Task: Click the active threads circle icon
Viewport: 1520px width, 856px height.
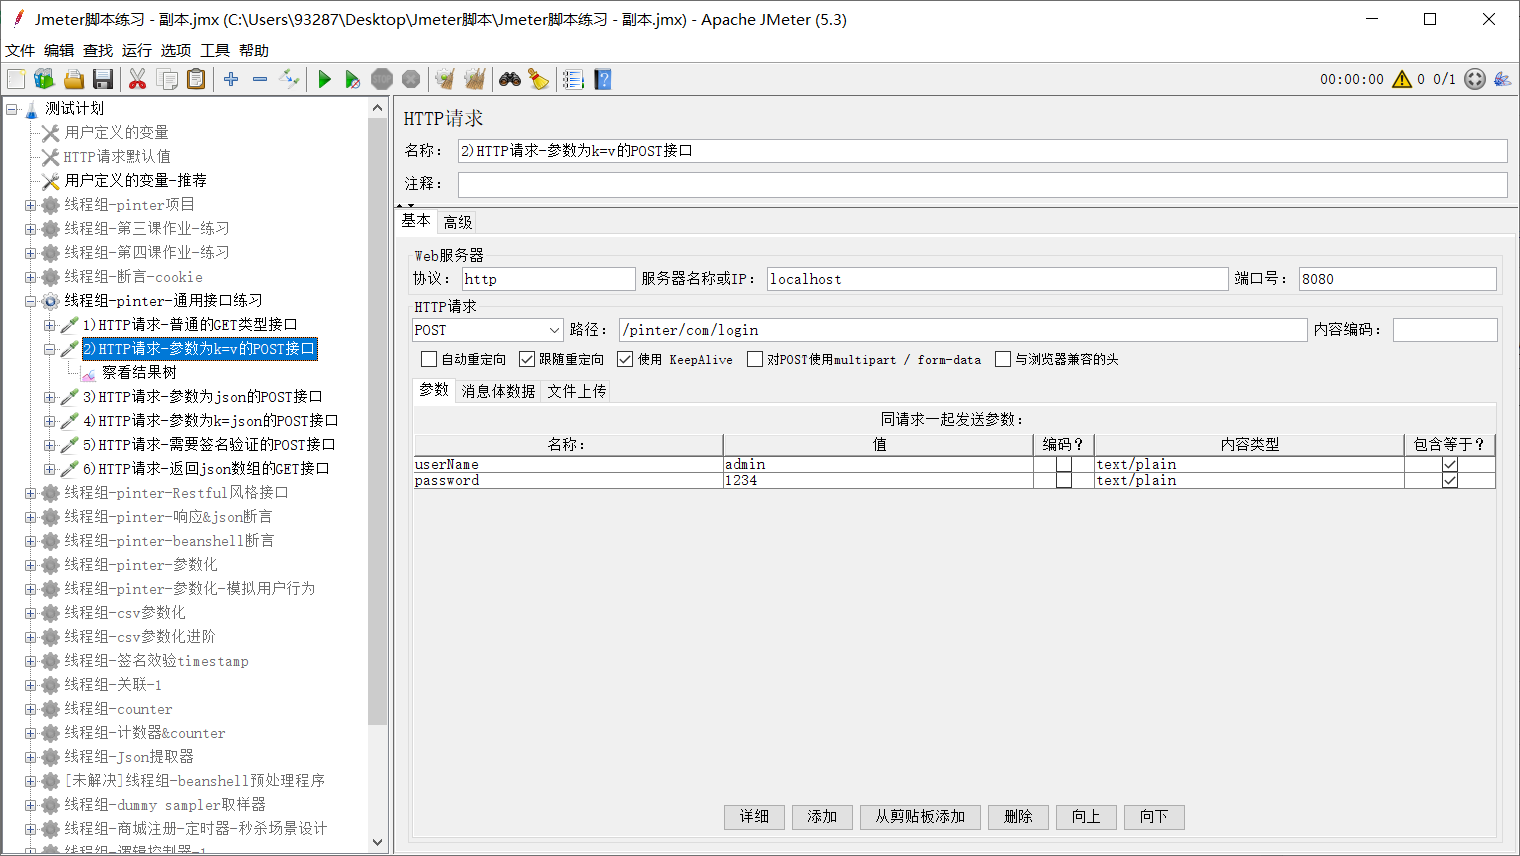Action: coord(1475,79)
